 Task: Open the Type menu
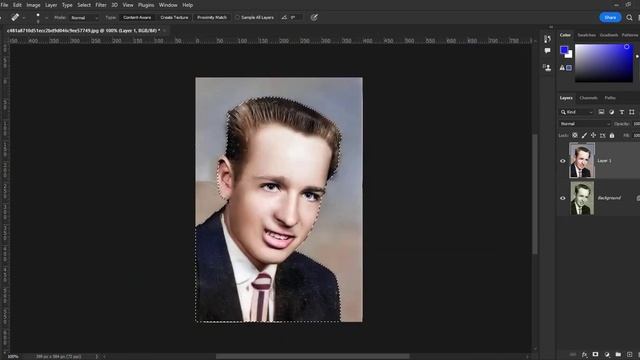(67, 5)
